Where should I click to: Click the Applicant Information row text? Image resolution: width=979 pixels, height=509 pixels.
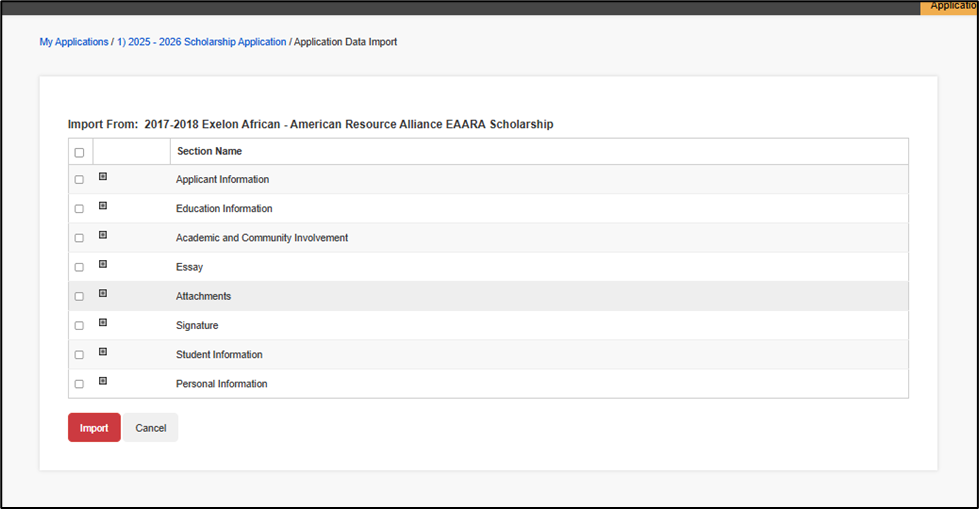point(222,179)
